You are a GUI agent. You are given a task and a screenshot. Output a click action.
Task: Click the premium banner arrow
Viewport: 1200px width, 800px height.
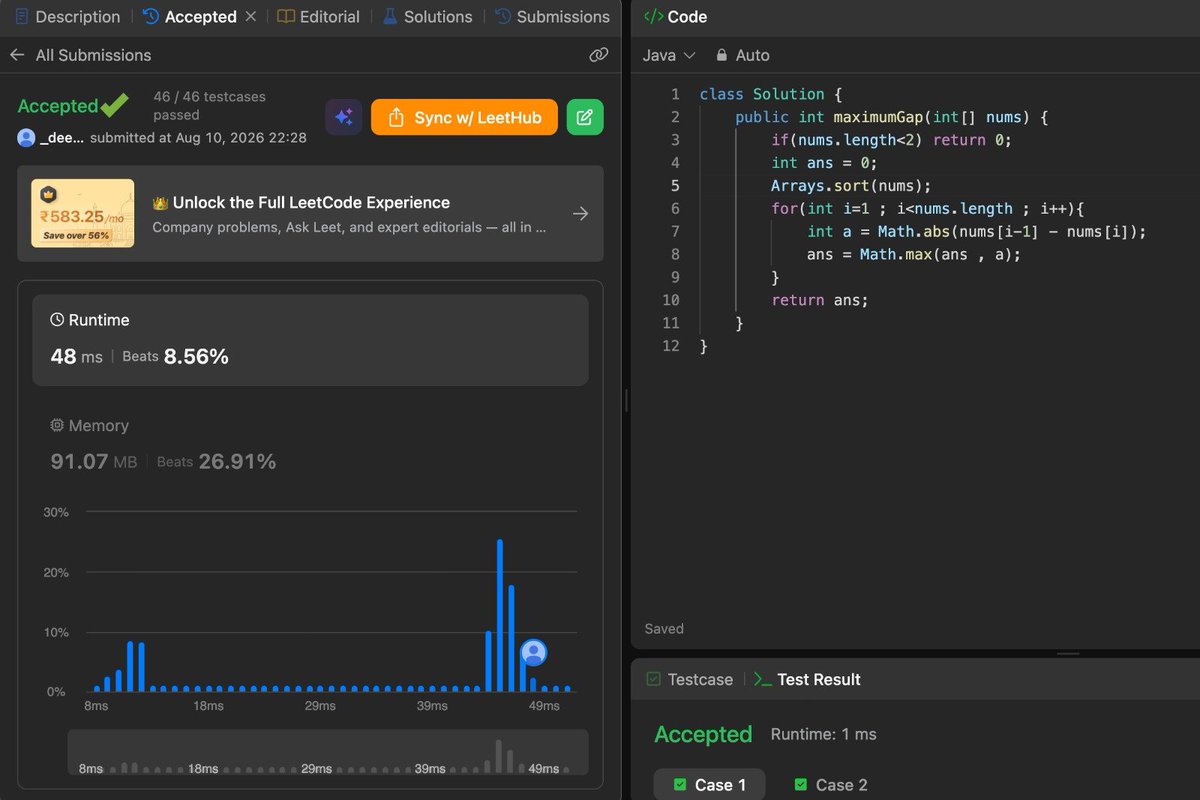coord(580,213)
